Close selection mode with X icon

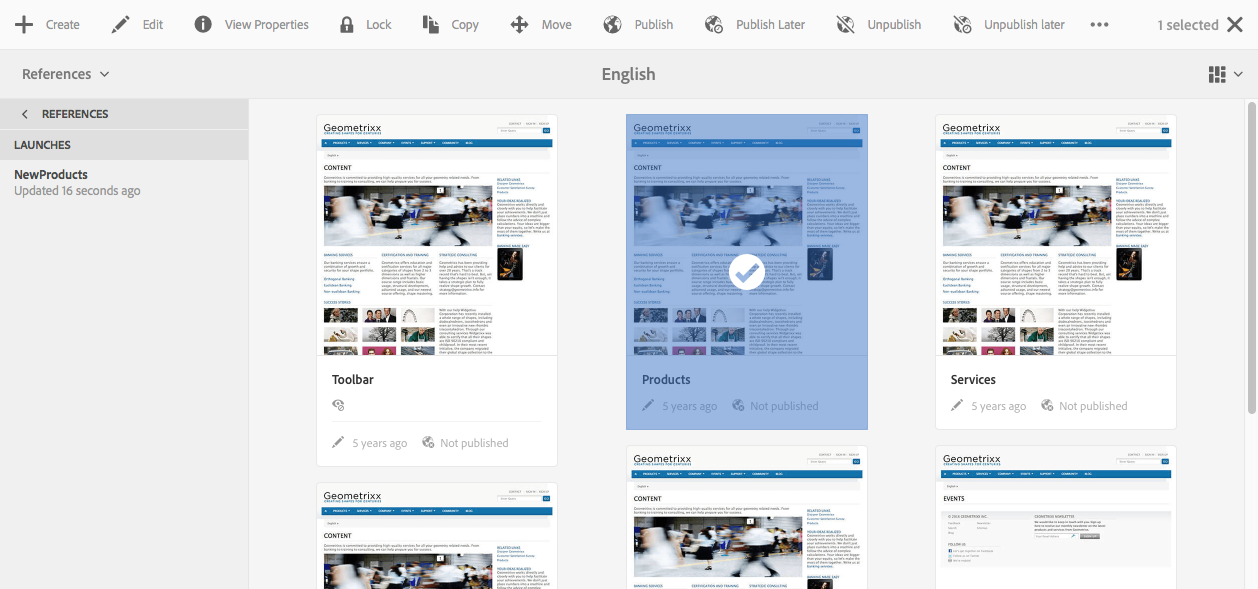[1235, 24]
